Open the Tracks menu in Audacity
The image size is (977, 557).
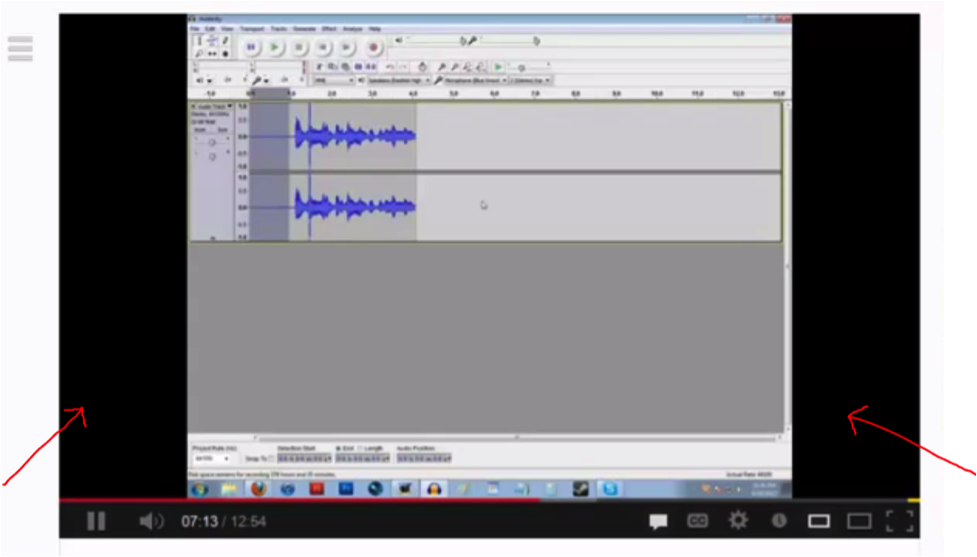coord(279,29)
